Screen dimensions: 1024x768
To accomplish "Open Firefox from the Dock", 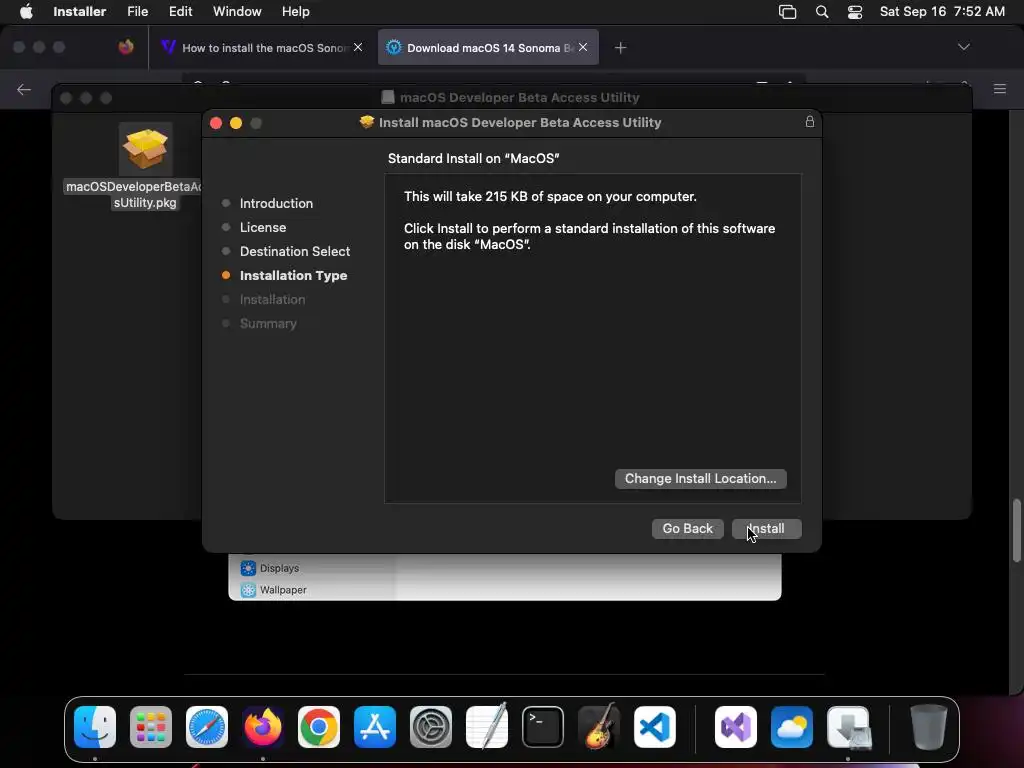I will point(263,727).
